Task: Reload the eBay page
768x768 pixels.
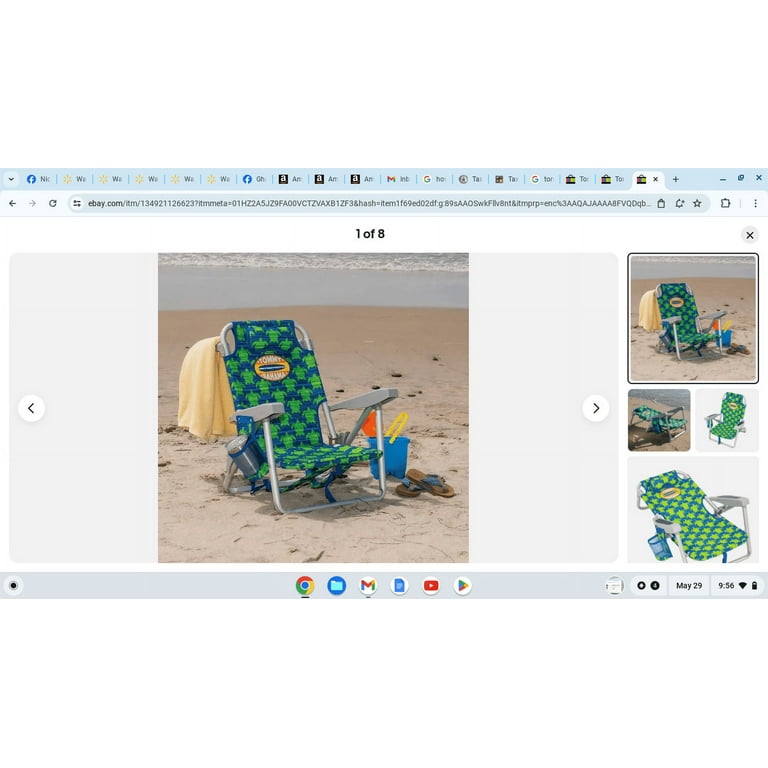Action: pyautogui.click(x=53, y=203)
